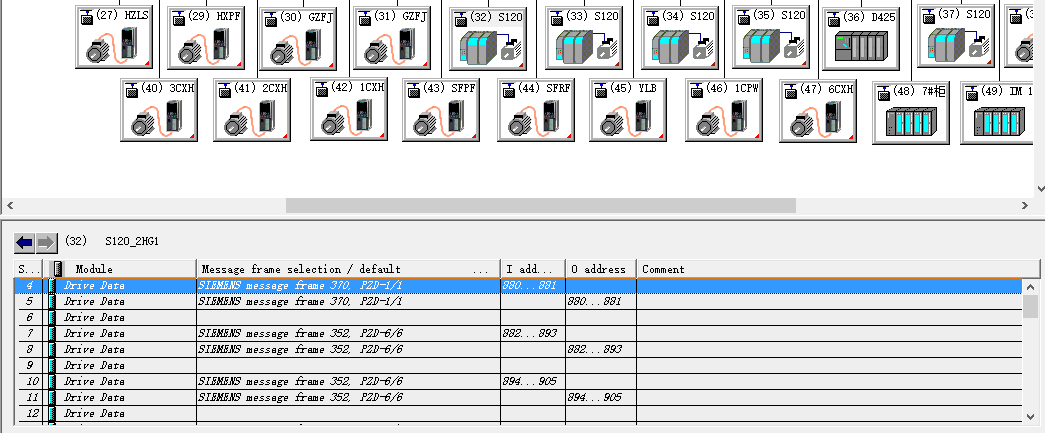Select the (43) SFPF drive node
Image resolution: width=1045 pixels, height=433 pixels.
pos(441,110)
